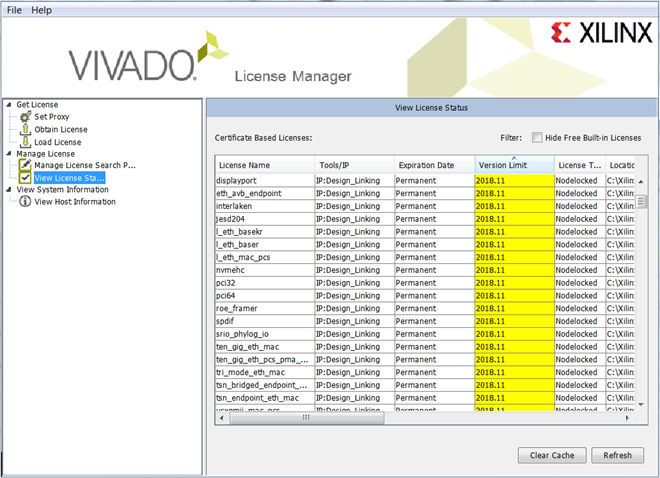
Task: Select the tsn_endpoint_eth_mac license row
Action: (425, 398)
